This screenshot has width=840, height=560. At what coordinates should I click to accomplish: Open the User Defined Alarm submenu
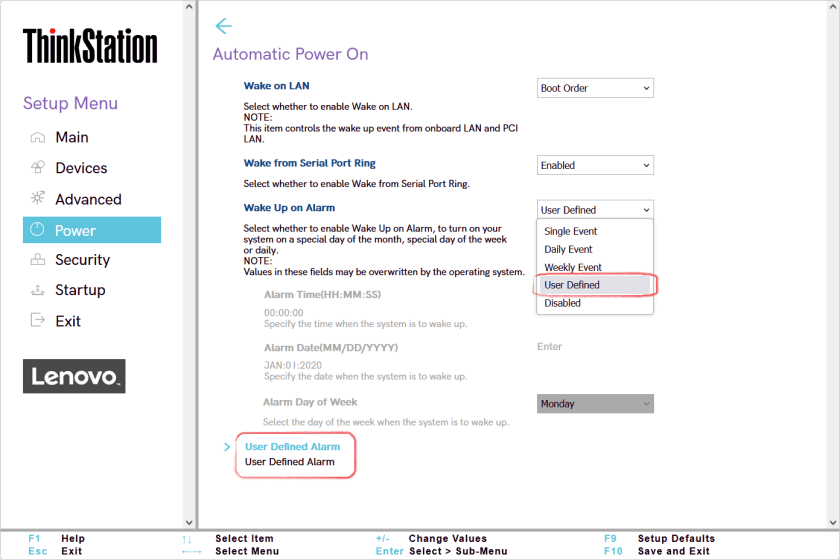[x=292, y=447]
